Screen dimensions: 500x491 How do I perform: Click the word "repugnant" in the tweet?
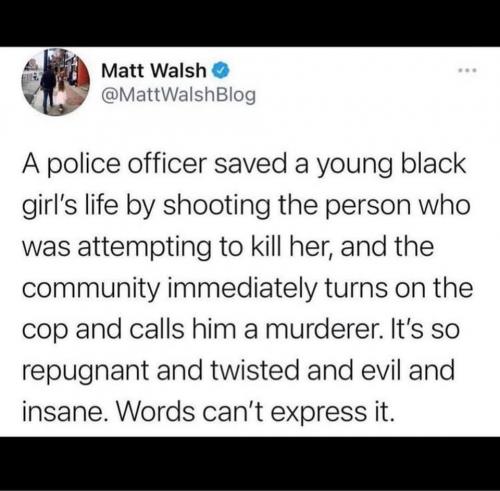(x=86, y=371)
